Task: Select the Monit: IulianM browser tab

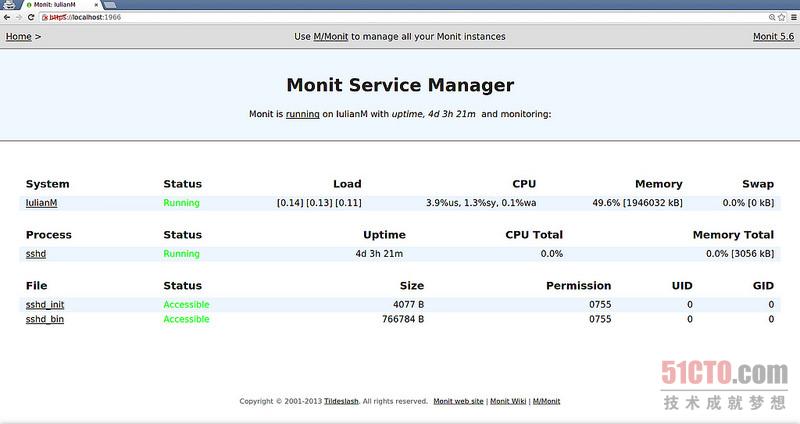Action: pos(61,5)
